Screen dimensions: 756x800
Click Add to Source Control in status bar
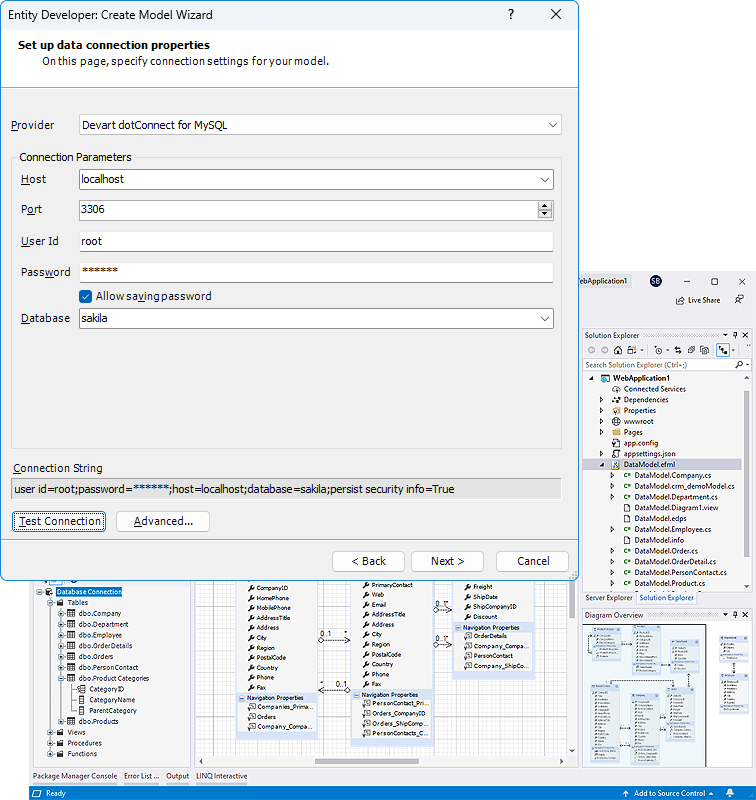[668, 793]
